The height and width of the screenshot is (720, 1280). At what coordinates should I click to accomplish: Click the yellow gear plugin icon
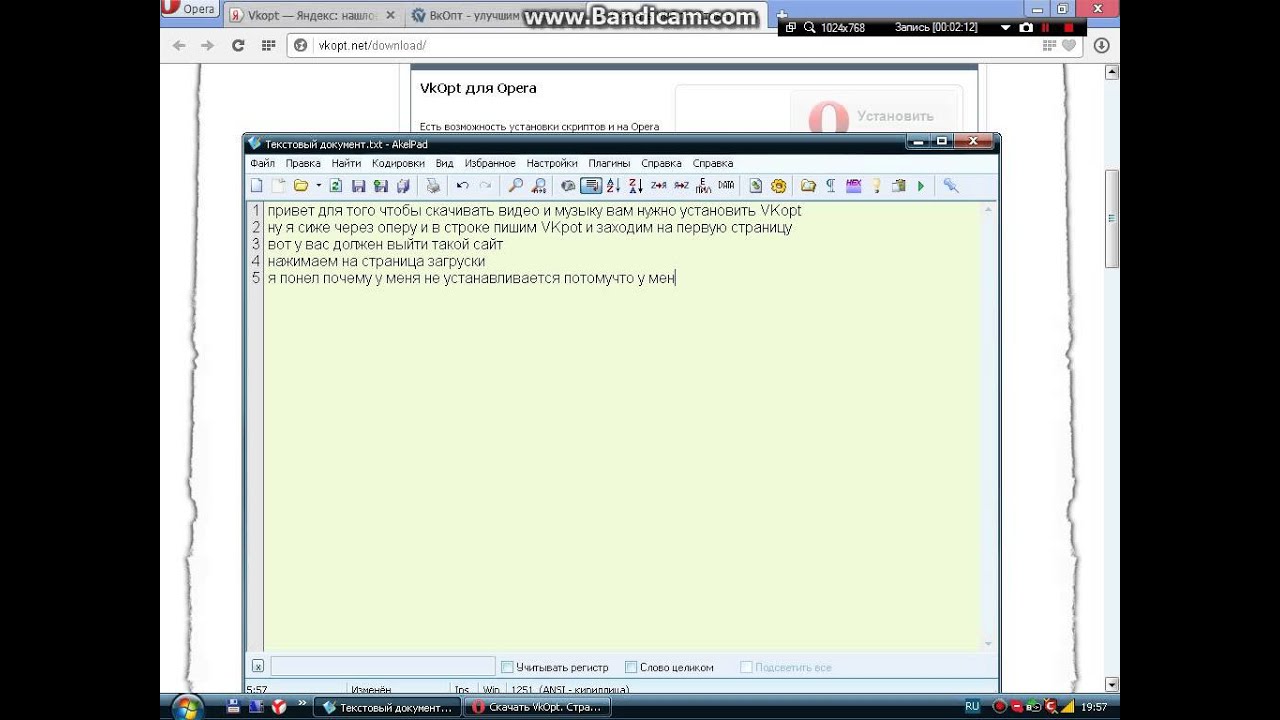778,185
